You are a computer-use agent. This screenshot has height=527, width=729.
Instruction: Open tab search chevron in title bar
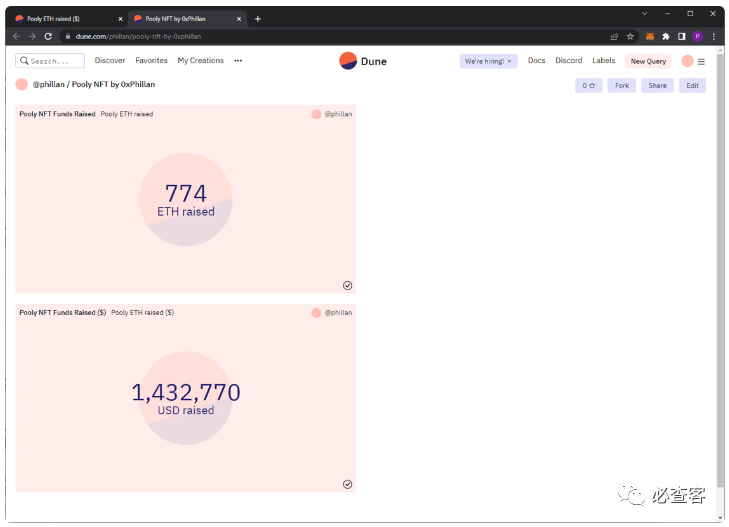point(644,13)
